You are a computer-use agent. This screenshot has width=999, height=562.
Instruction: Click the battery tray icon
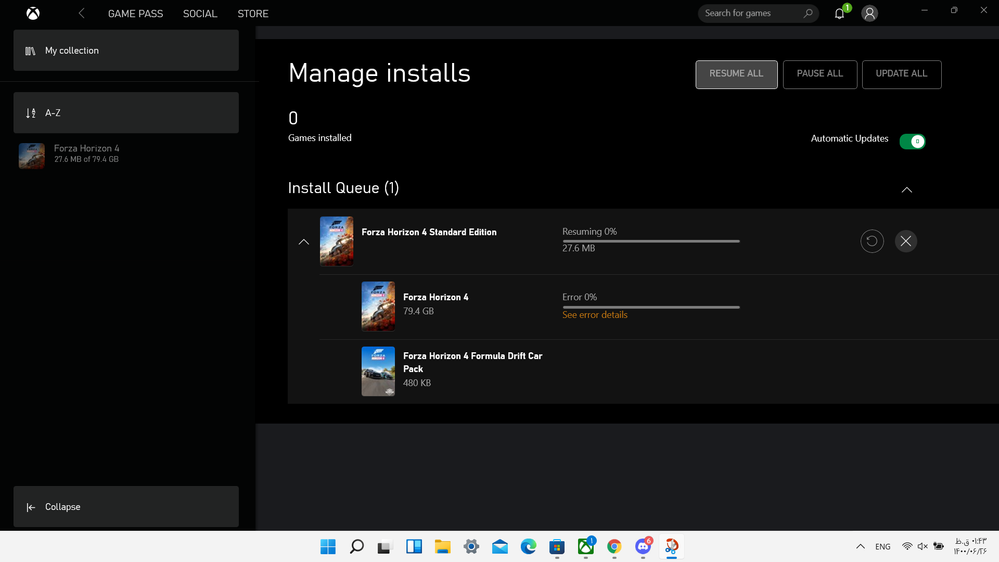938,546
